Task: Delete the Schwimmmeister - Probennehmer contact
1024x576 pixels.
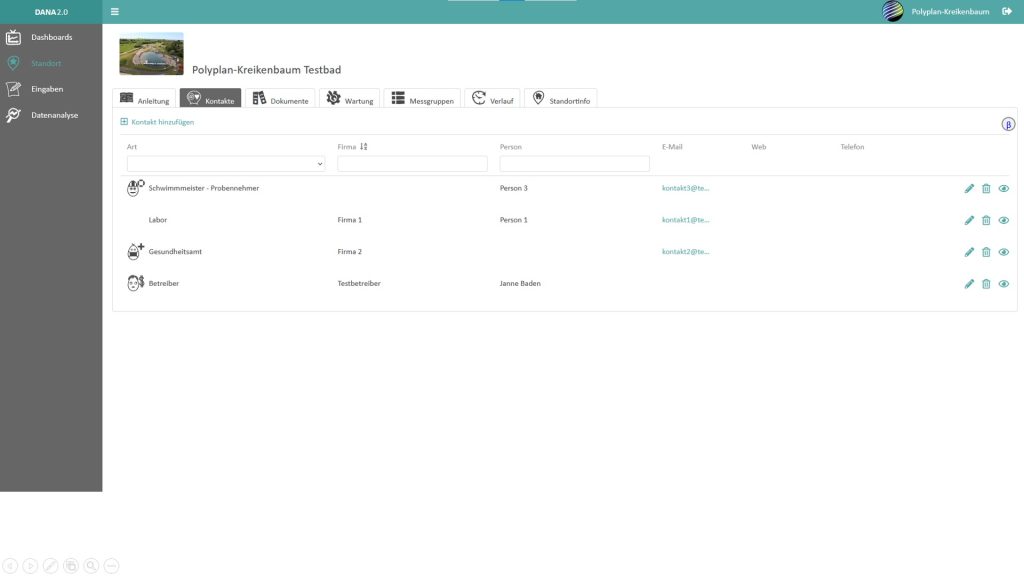Action: coord(986,188)
